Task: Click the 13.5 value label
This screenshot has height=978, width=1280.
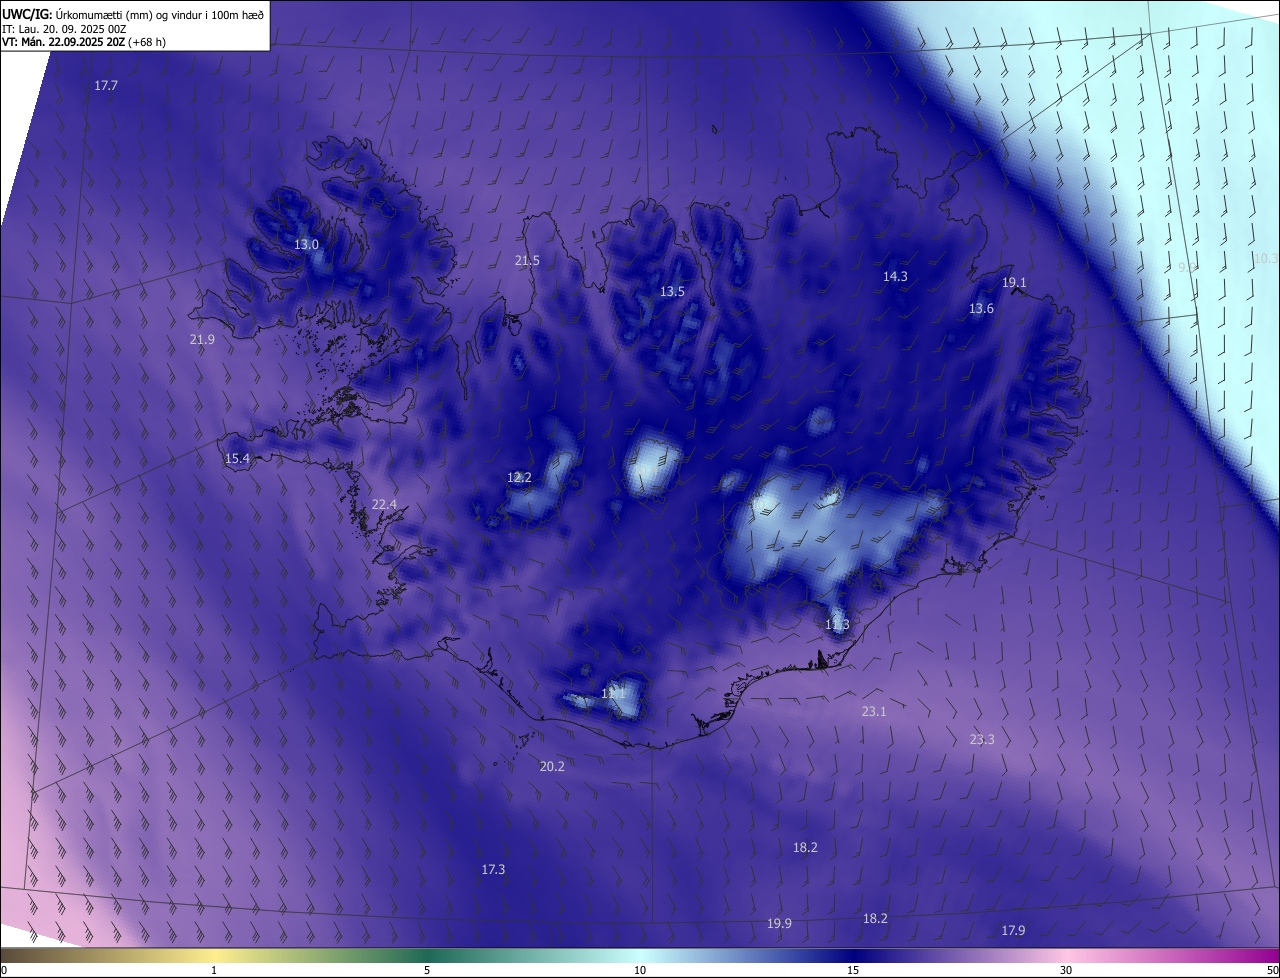Action: tap(672, 292)
